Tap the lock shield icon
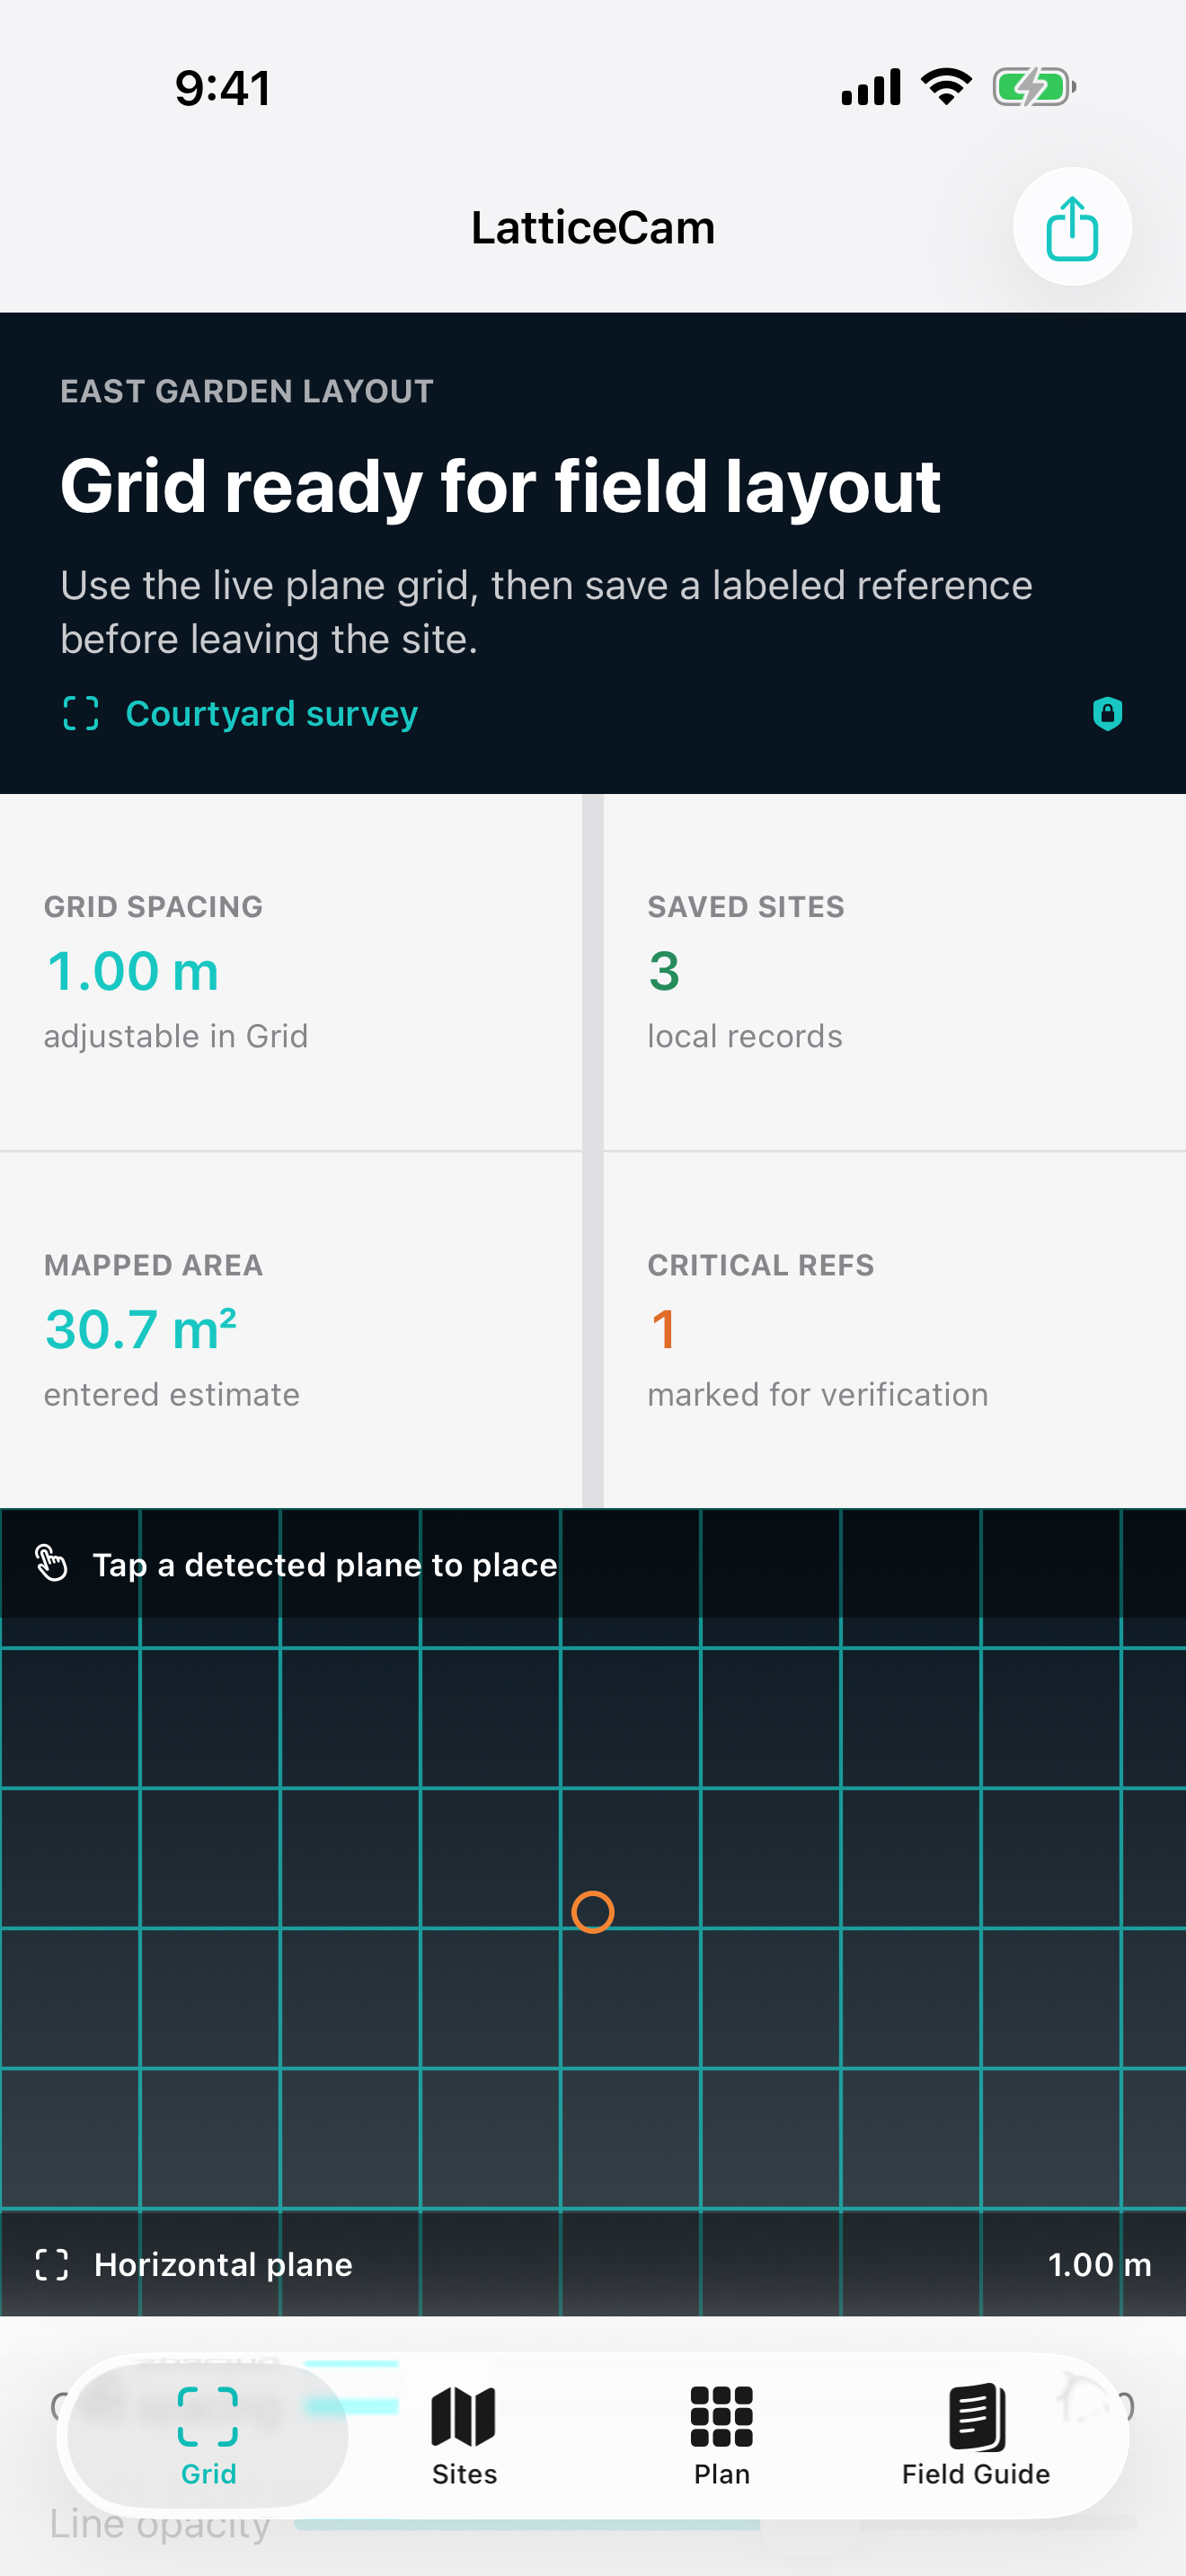The height and width of the screenshot is (2576, 1186). 1107,714
